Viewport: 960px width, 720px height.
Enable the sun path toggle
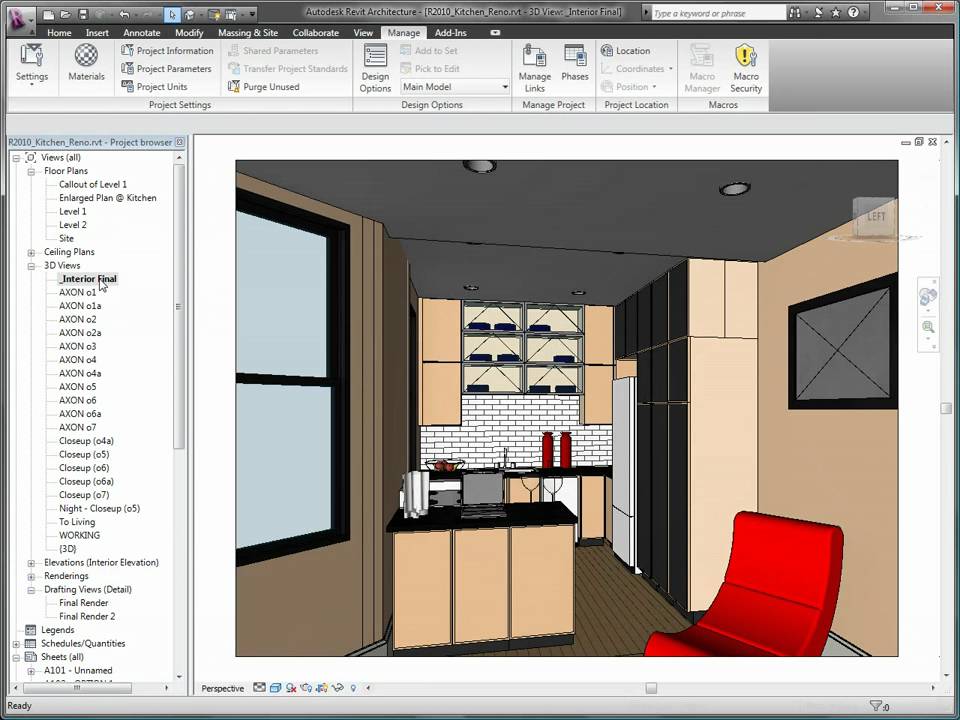tap(308, 688)
